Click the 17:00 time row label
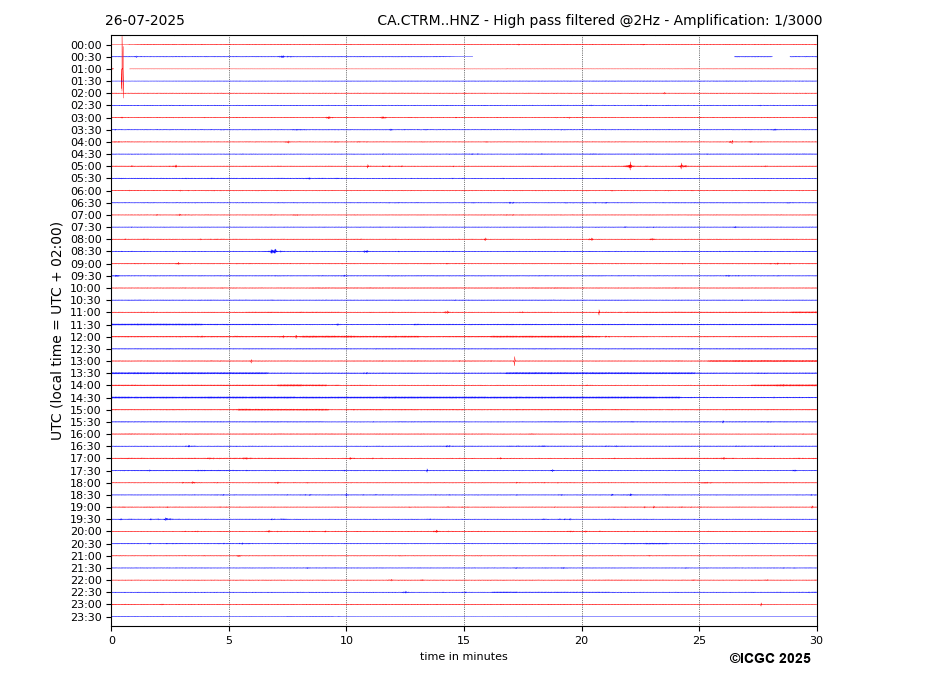 tap(86, 459)
